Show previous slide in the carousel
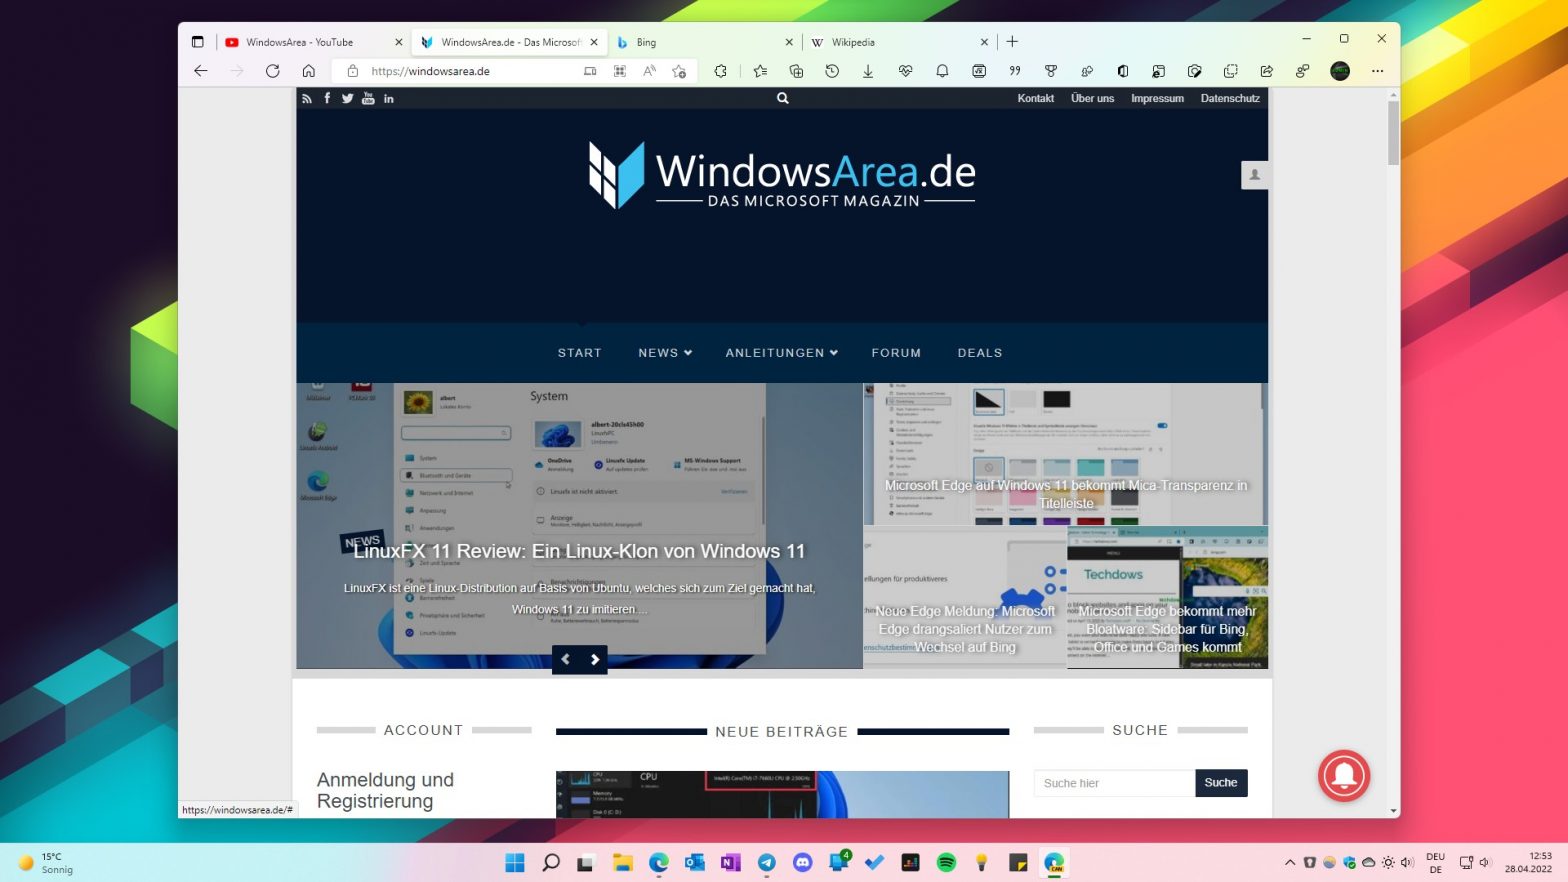 (x=566, y=660)
